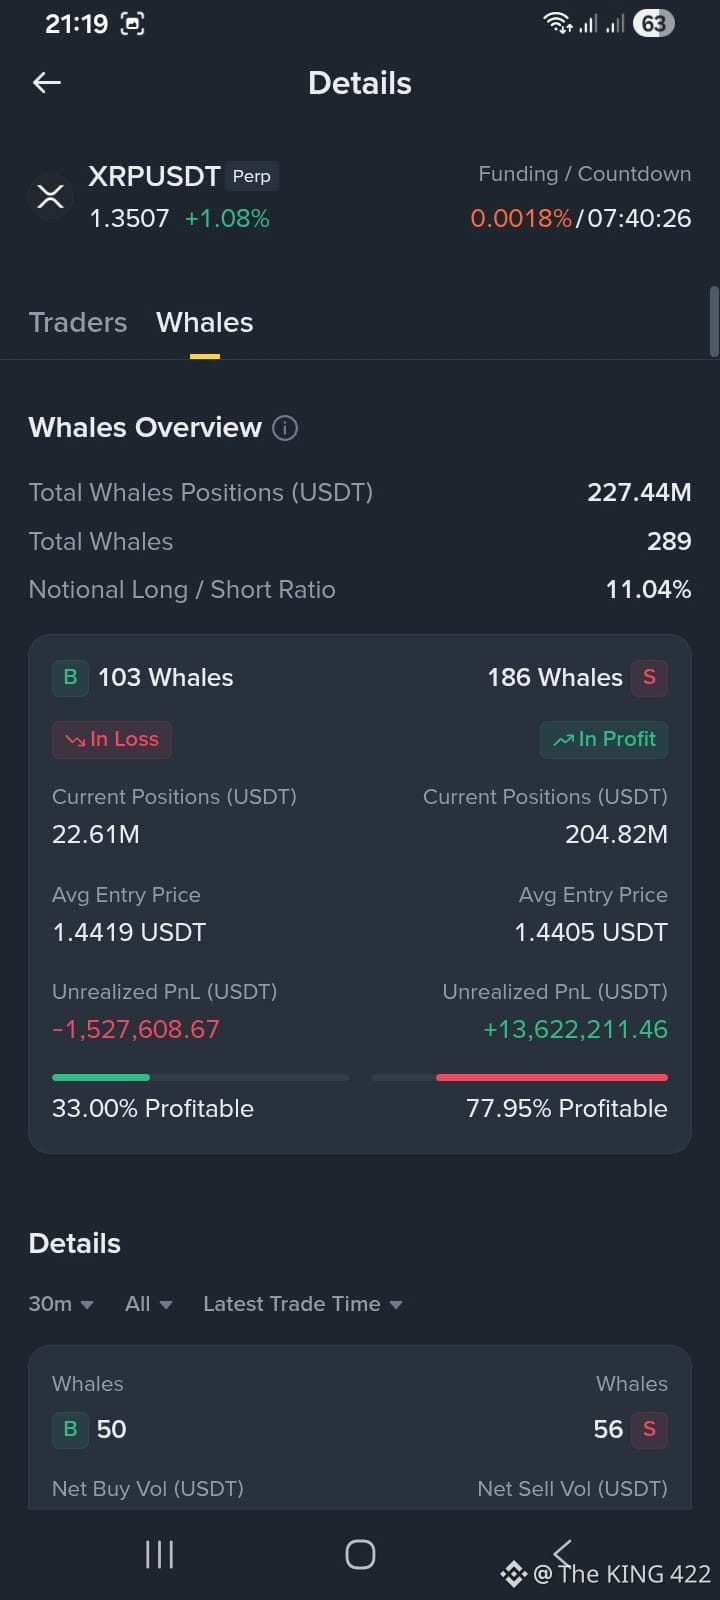This screenshot has height=1600, width=720.
Task: Tap the green 33.00% Profitable progress bar
Action: (x=200, y=1077)
